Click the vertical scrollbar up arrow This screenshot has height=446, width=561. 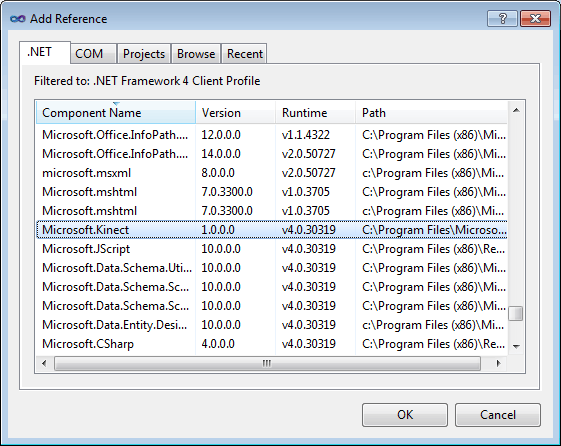(516, 110)
